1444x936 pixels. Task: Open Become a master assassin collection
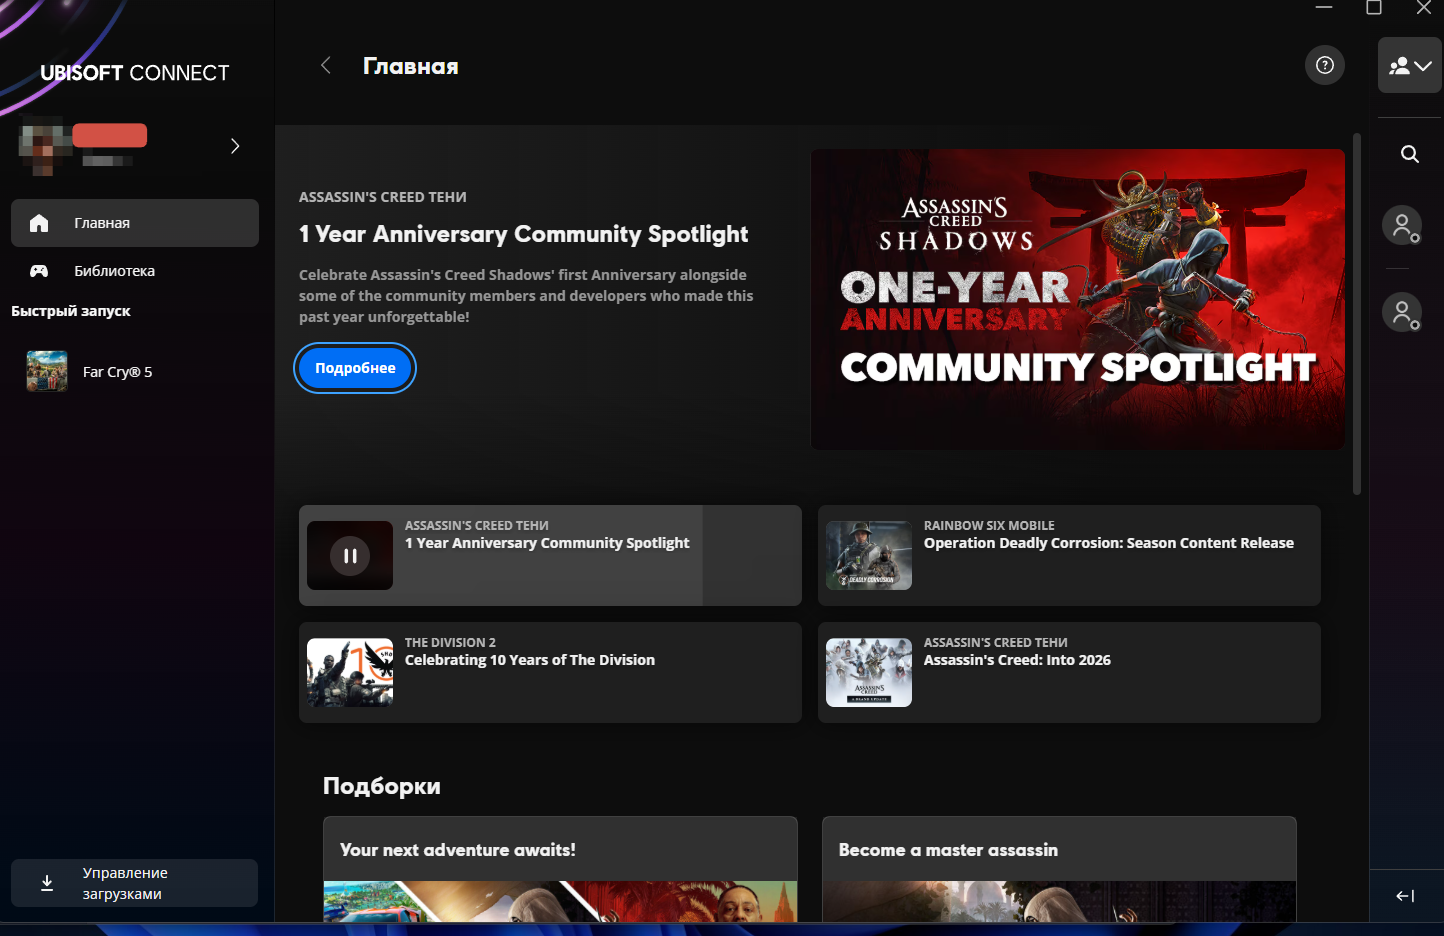(x=1059, y=869)
